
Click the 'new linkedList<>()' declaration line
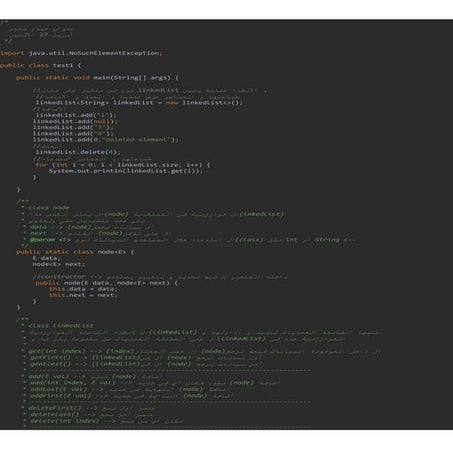click(139, 102)
